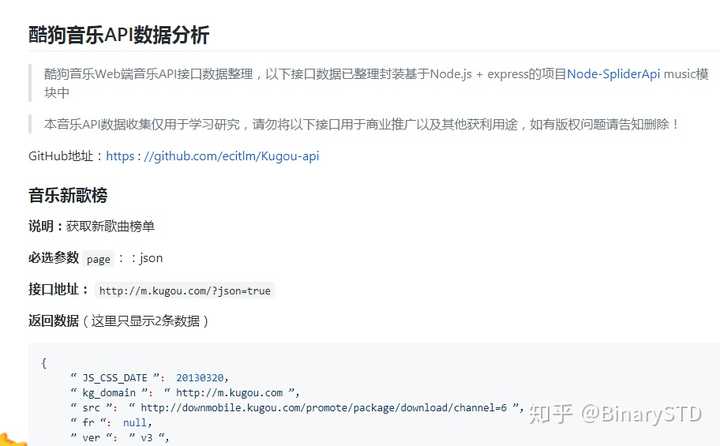Open the github.com/ecitlm/Kugou-api link
The image size is (720, 446).
(x=213, y=156)
